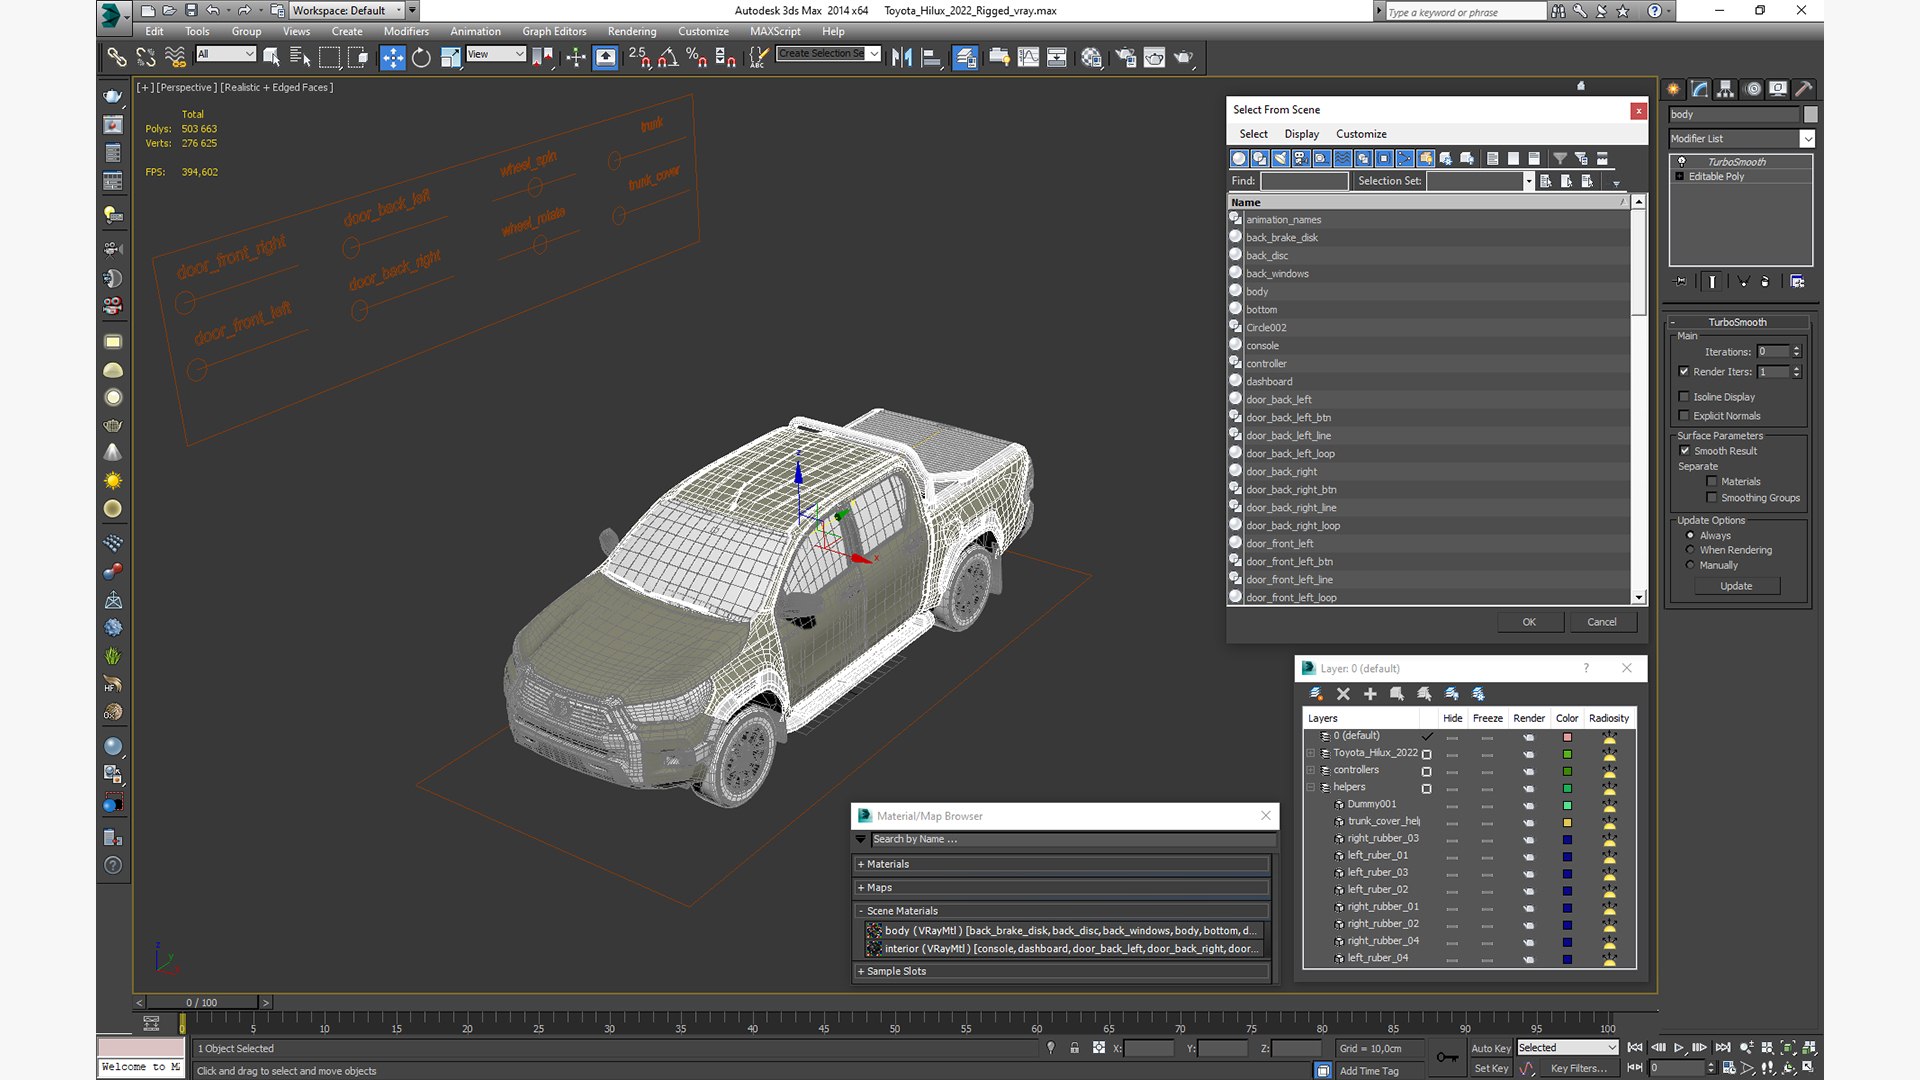This screenshot has height=1080, width=1920.
Task: Expand the Toyota_Hilux_2022 layer
Action: click(1310, 753)
